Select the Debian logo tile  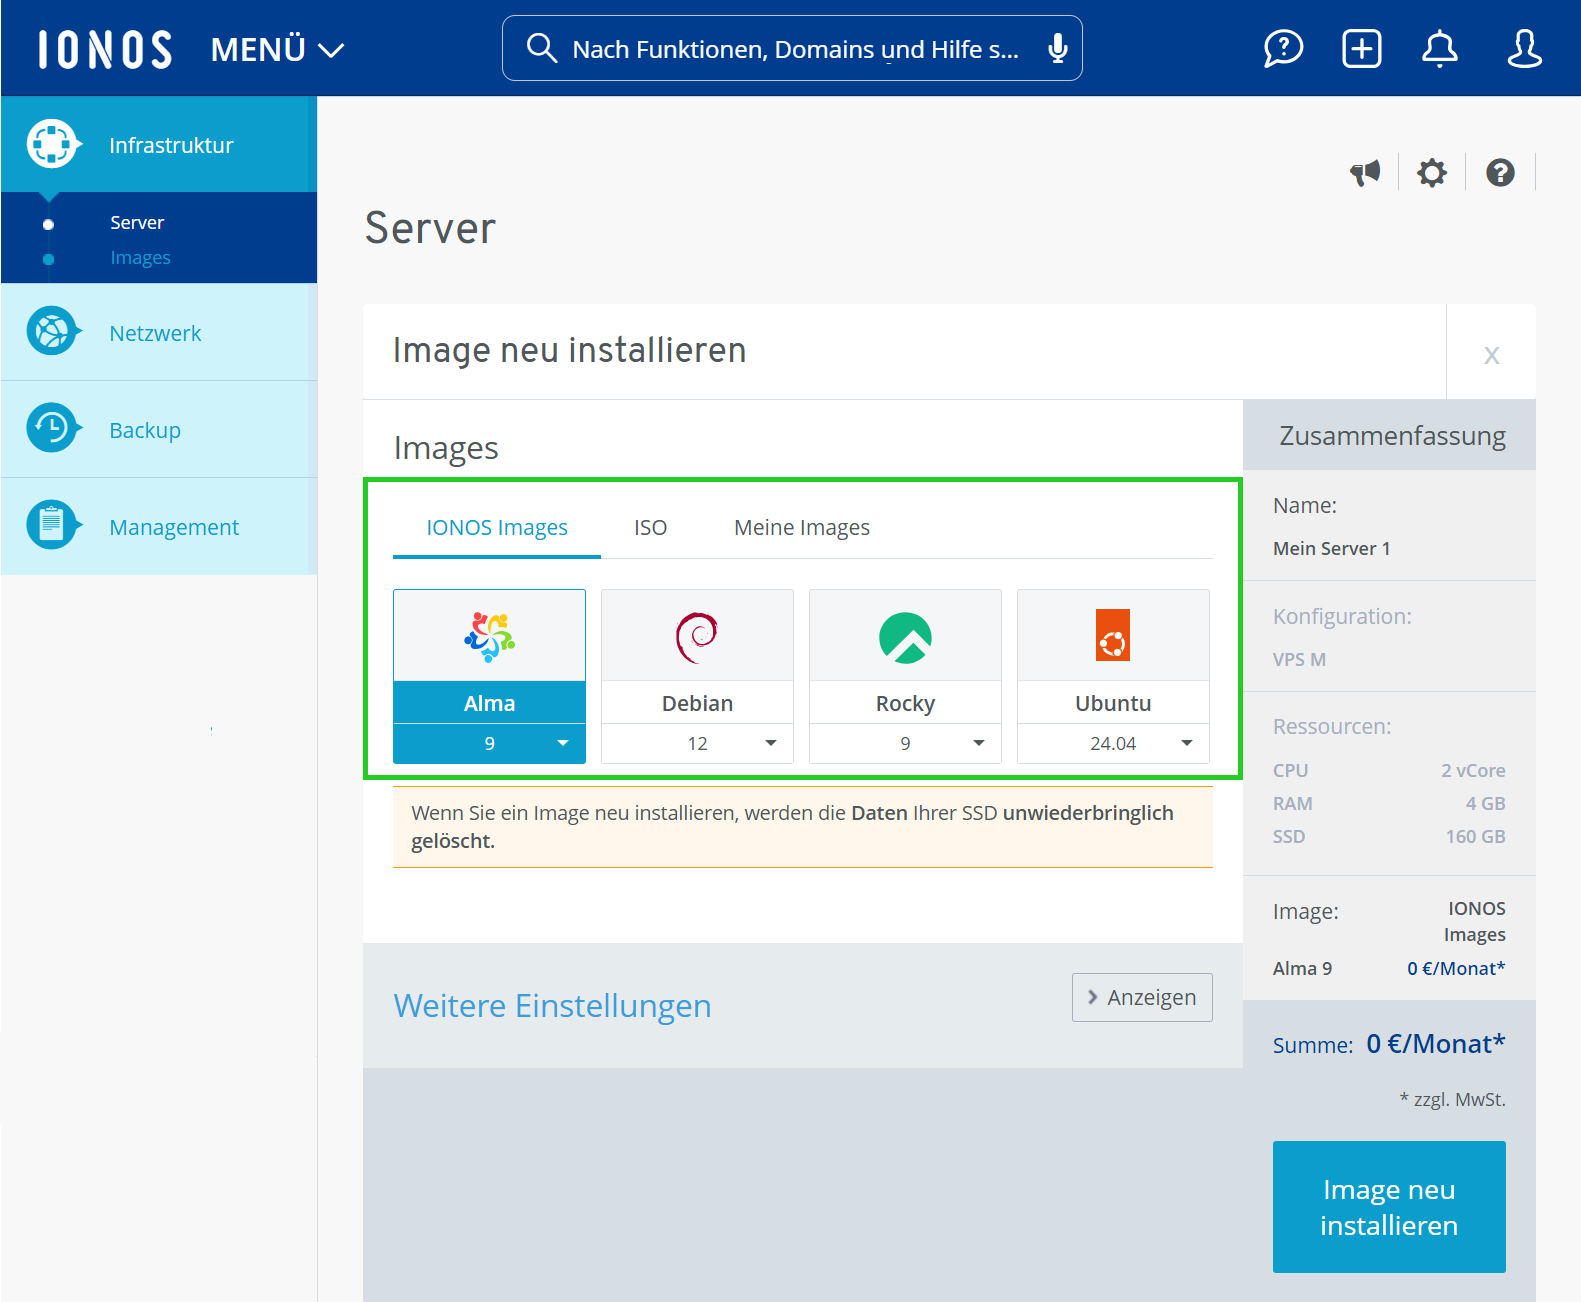point(697,636)
